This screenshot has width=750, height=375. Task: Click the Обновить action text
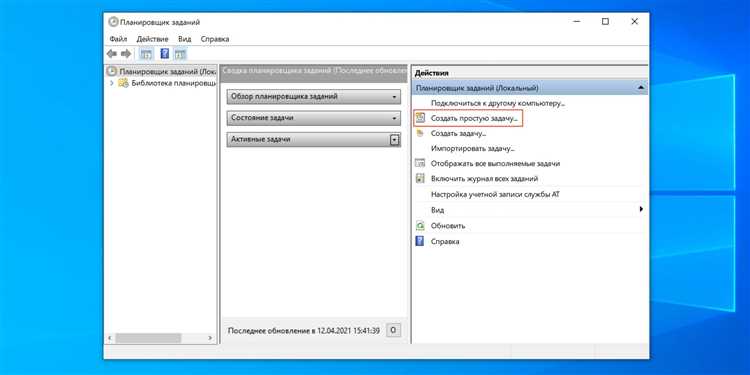tap(448, 225)
